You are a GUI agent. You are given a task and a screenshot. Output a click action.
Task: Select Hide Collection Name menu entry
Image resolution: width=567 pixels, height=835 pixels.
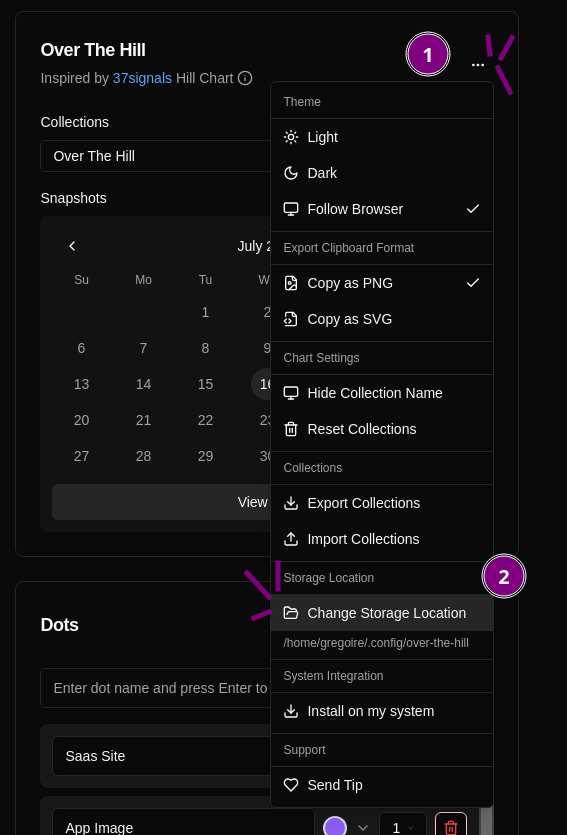pos(382,394)
